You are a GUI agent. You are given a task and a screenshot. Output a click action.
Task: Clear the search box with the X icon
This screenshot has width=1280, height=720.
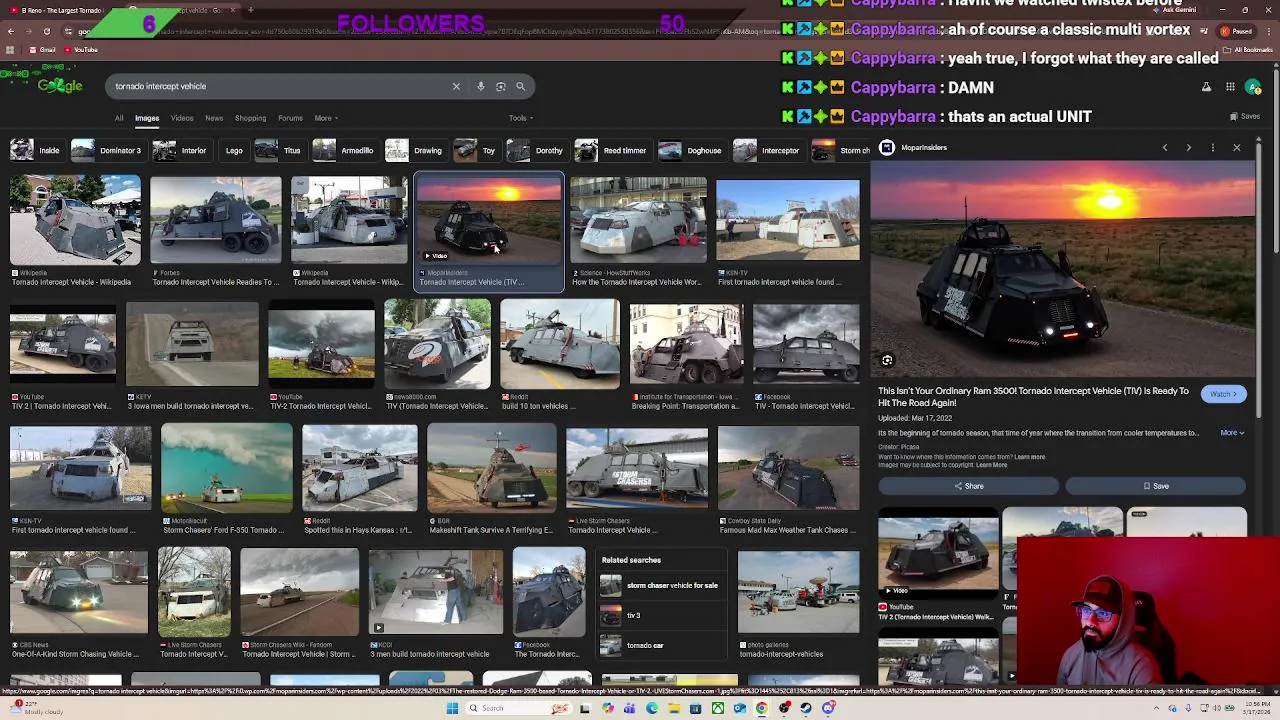pyautogui.click(x=456, y=86)
